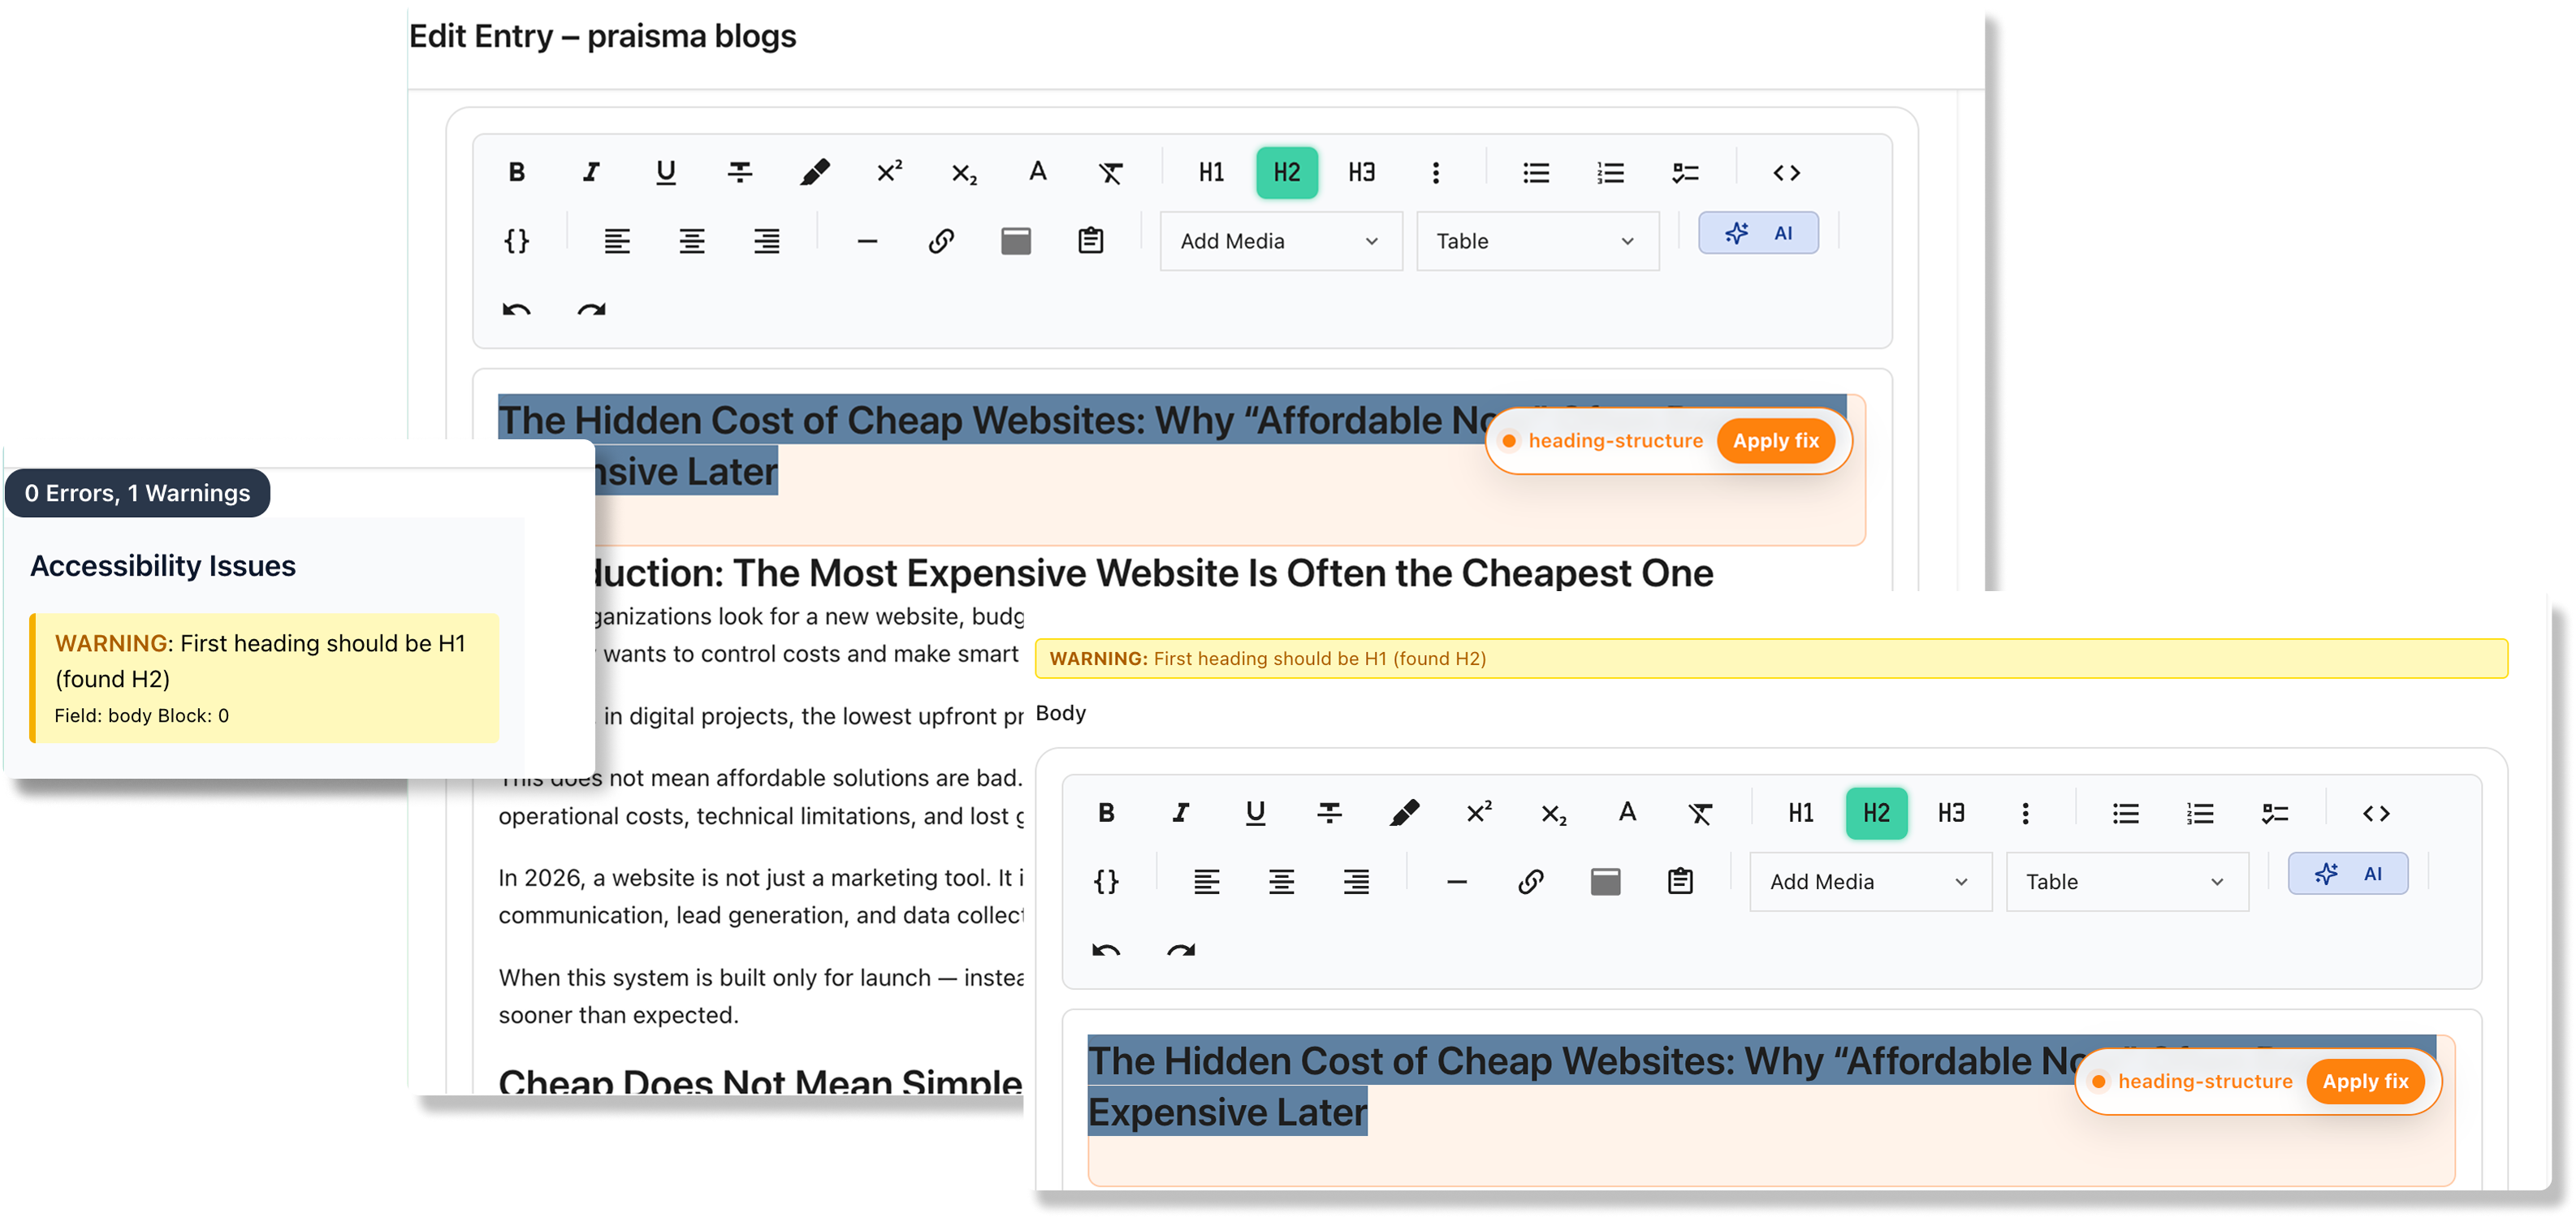Enable the task list checklist formatting
2576x1218 pixels.
tap(1686, 172)
